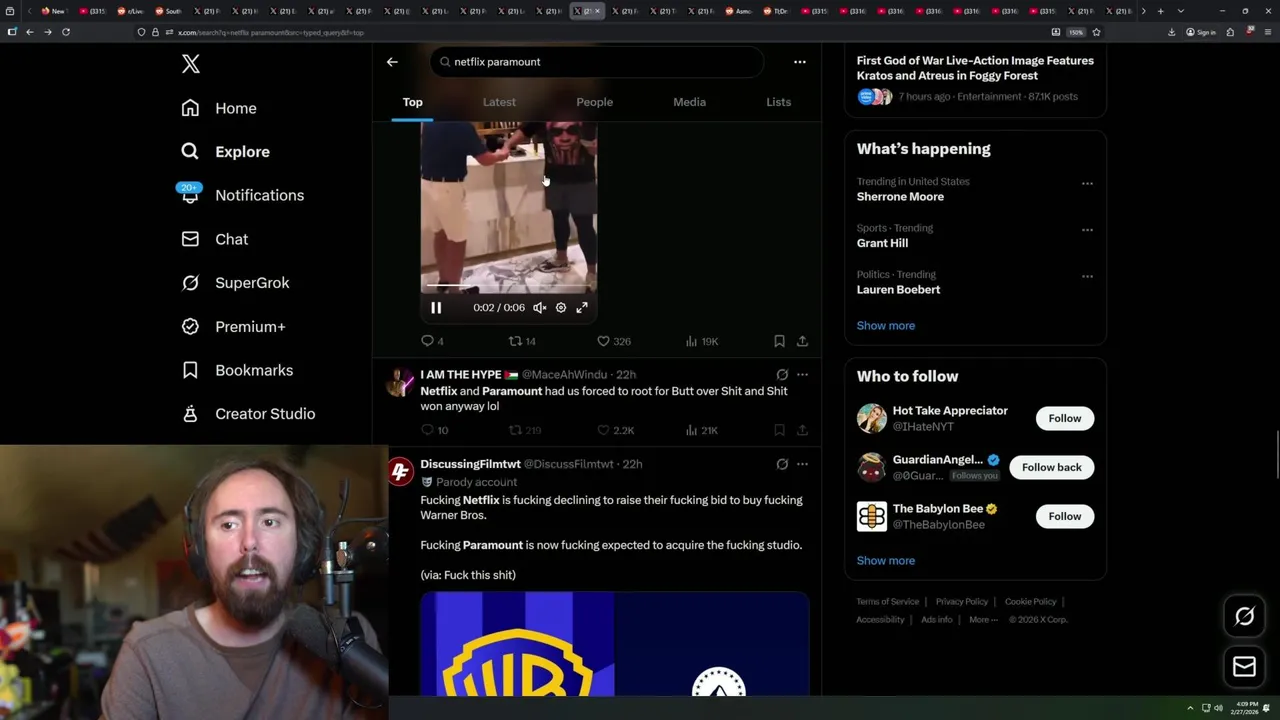The width and height of the screenshot is (1280, 720).
Task: Click the video progress bar
Action: [509, 287]
